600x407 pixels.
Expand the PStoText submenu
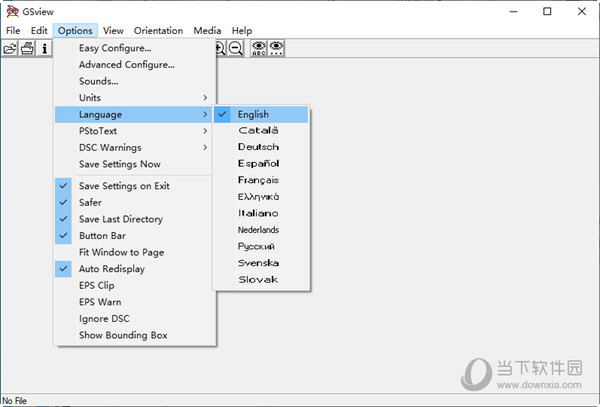[133, 131]
